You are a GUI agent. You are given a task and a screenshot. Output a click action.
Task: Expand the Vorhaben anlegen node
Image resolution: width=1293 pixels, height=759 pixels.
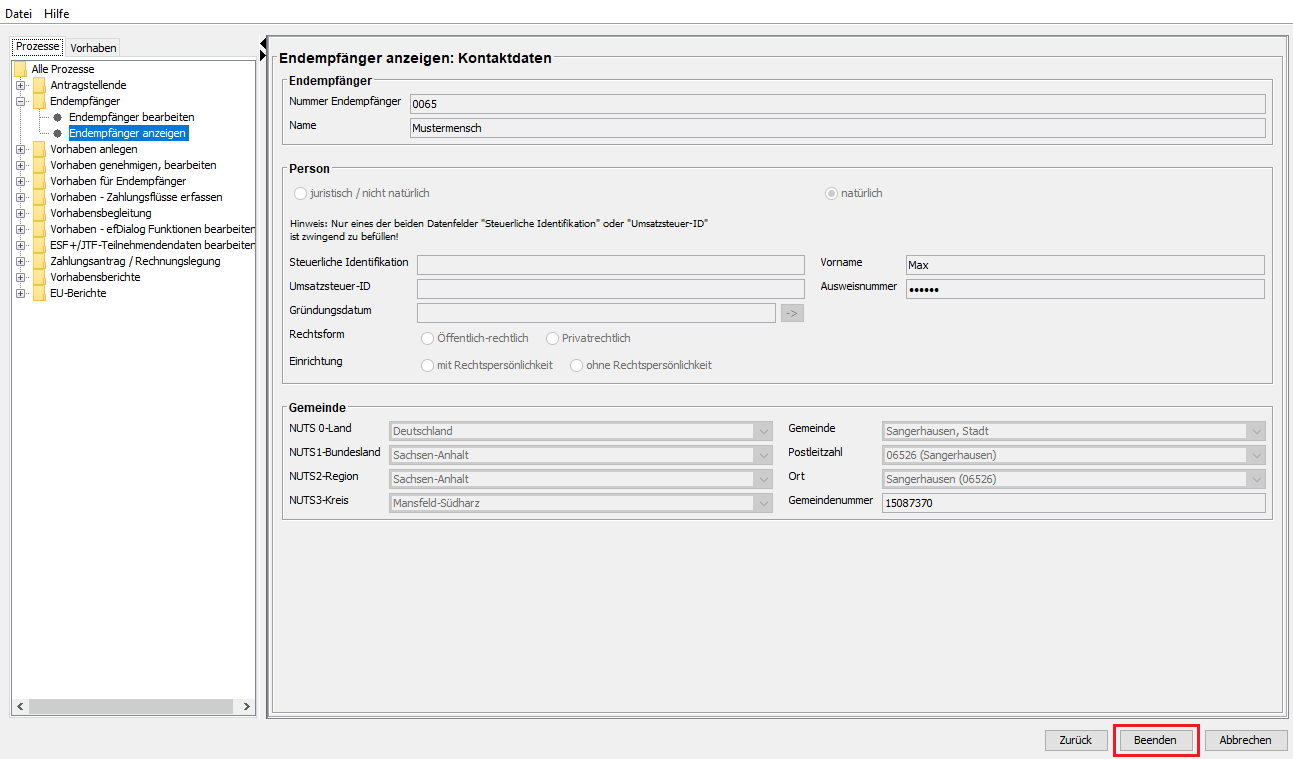click(20, 149)
